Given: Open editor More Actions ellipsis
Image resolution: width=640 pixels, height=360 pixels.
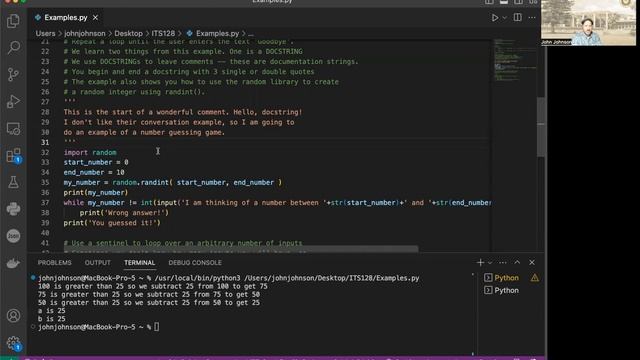Looking at the screenshot, I should [x=532, y=18].
